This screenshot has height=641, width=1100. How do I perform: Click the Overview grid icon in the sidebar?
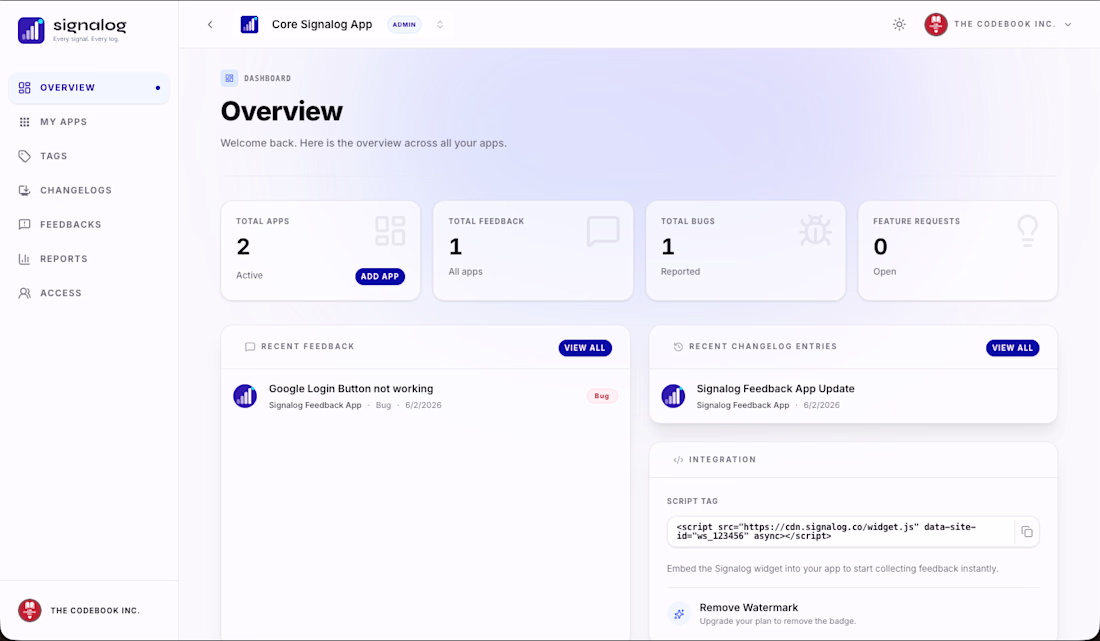coord(25,88)
